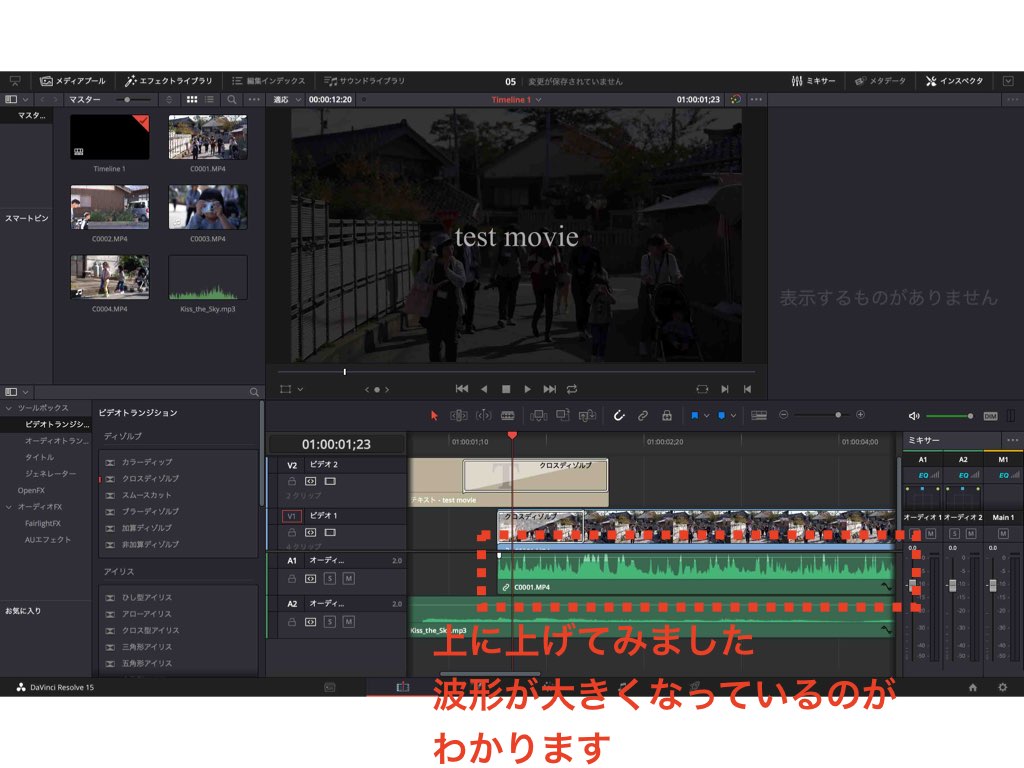Solo the A1 audio track
The image size is (1024, 768).
coord(330,579)
